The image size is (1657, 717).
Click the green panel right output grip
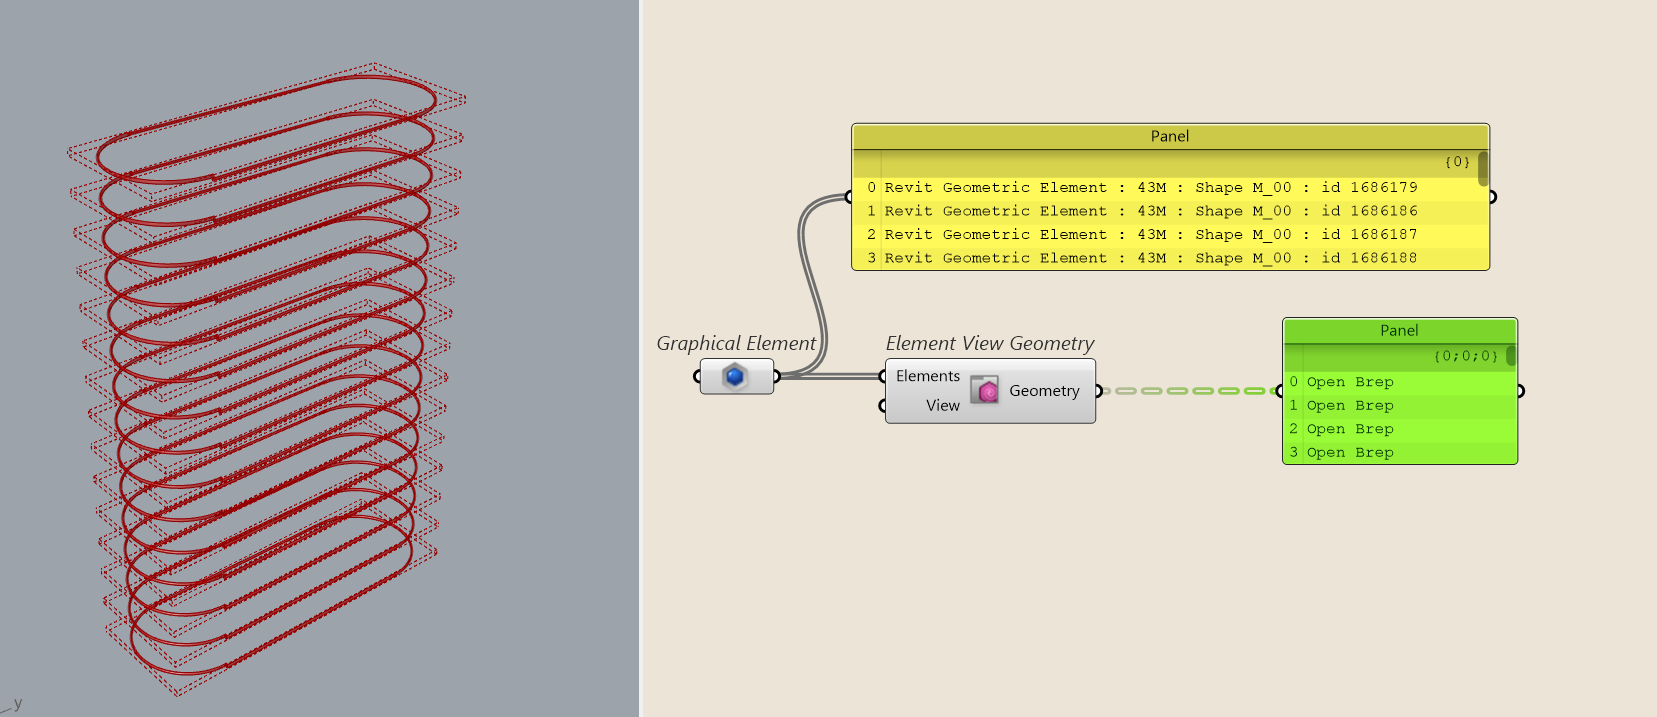[x=1520, y=391]
